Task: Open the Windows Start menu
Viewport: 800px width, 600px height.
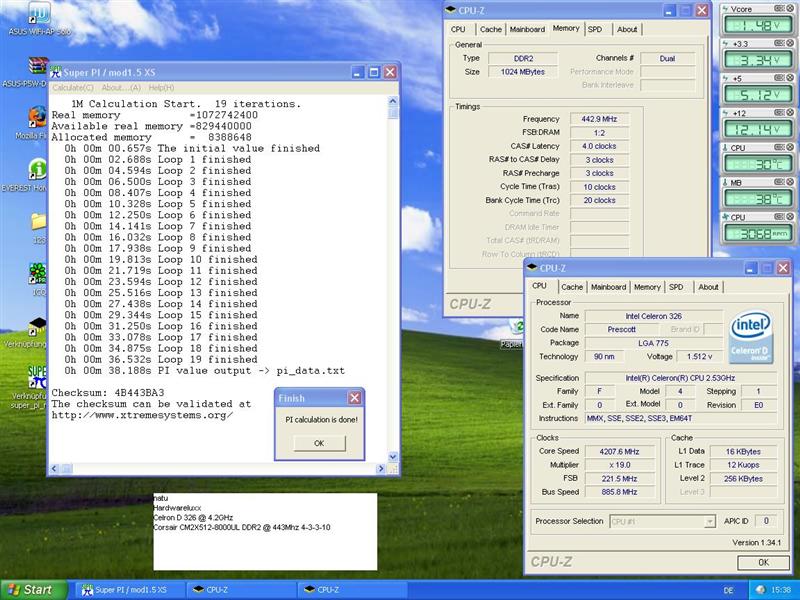Action: (34, 590)
